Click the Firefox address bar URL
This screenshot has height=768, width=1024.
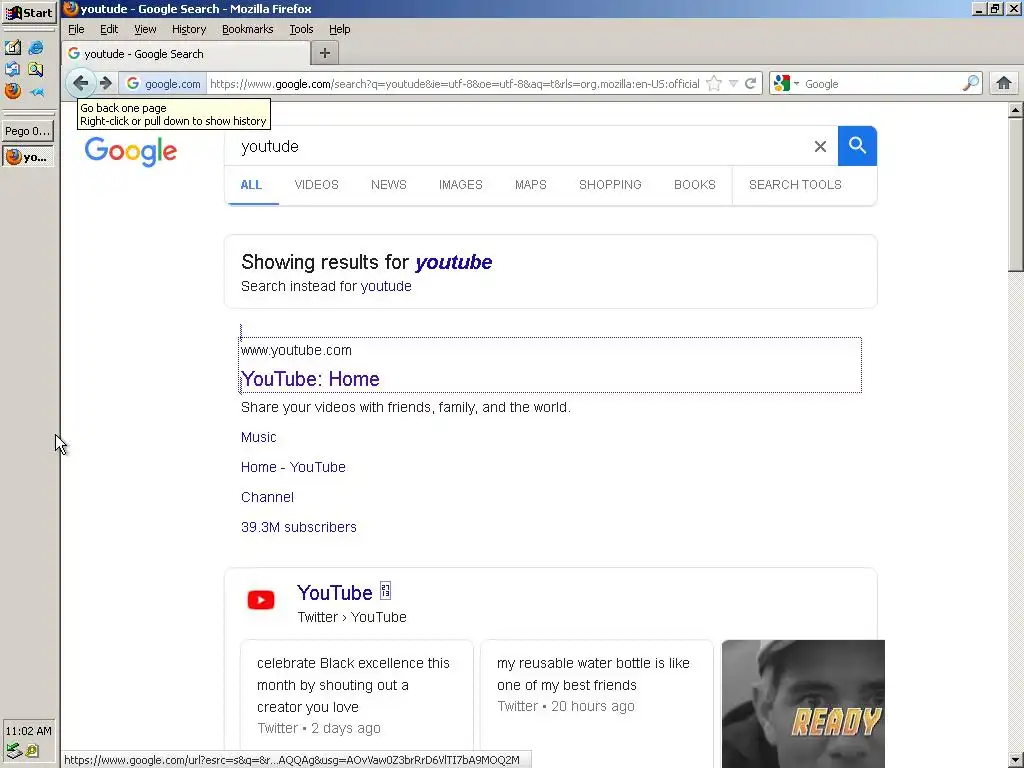[x=455, y=84]
